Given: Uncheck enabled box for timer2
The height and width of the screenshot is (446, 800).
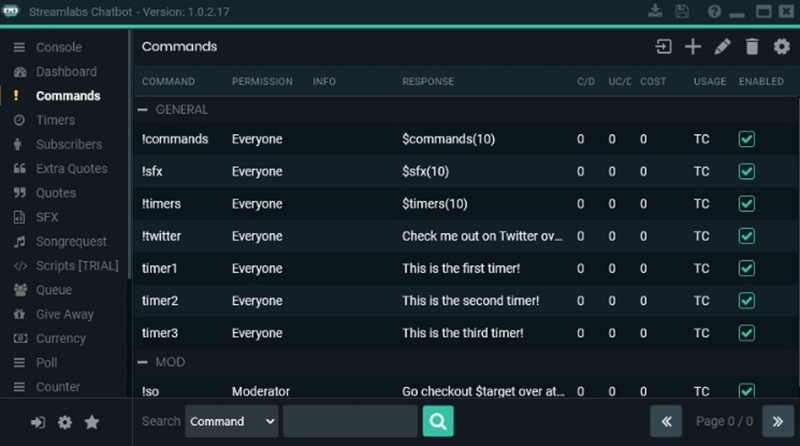Looking at the screenshot, I should coord(747,301).
